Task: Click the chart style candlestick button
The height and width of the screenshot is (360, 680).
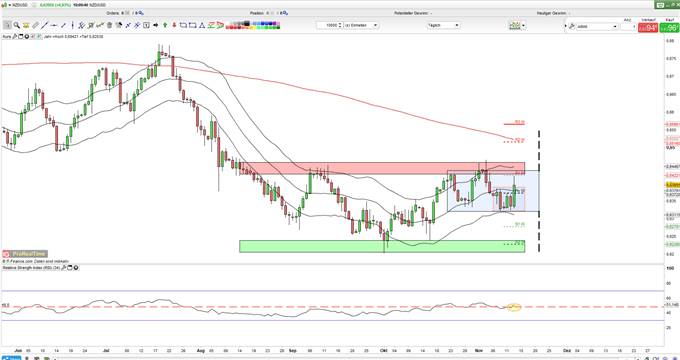Action: (x=515, y=25)
